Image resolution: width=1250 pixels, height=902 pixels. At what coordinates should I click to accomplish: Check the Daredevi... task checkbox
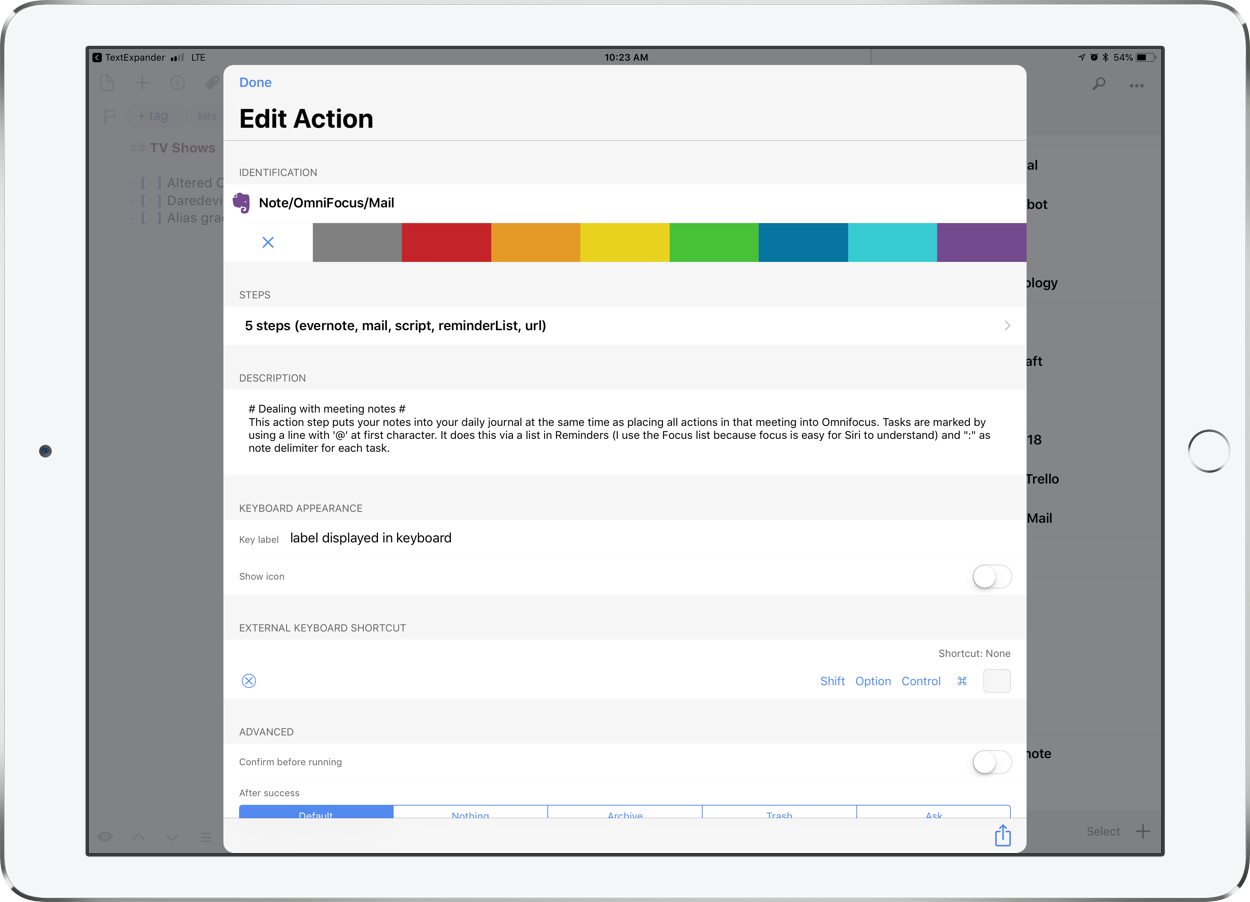[150, 200]
